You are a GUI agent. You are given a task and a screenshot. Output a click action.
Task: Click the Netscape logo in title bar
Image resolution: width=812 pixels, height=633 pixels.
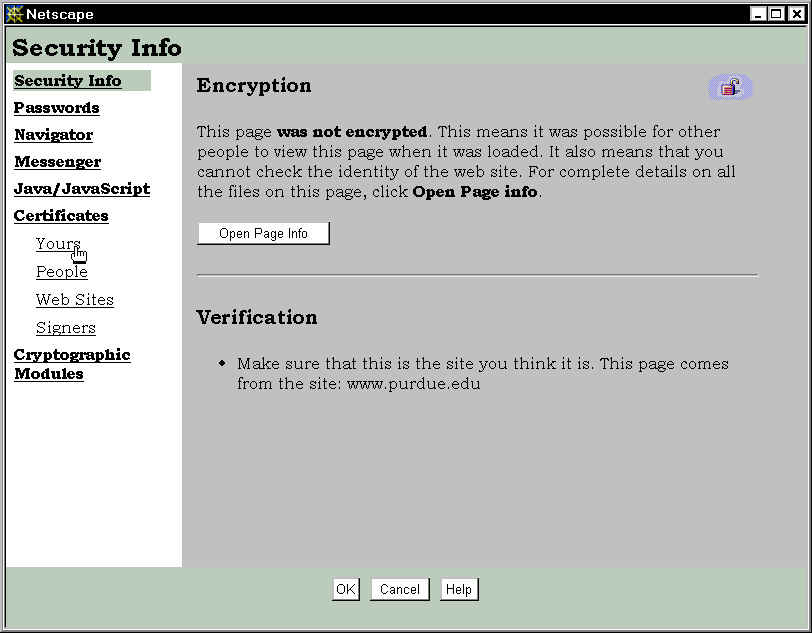14,14
